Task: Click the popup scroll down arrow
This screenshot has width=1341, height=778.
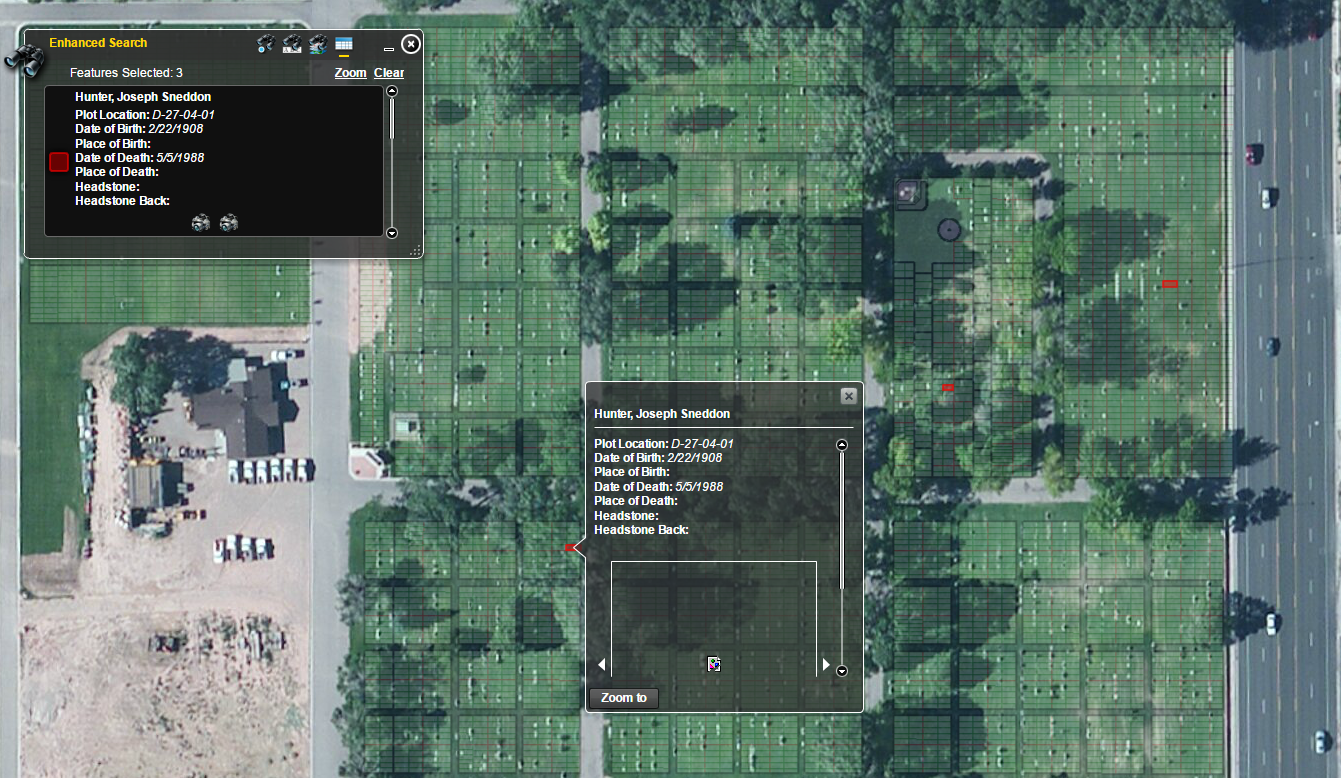Action: (842, 671)
